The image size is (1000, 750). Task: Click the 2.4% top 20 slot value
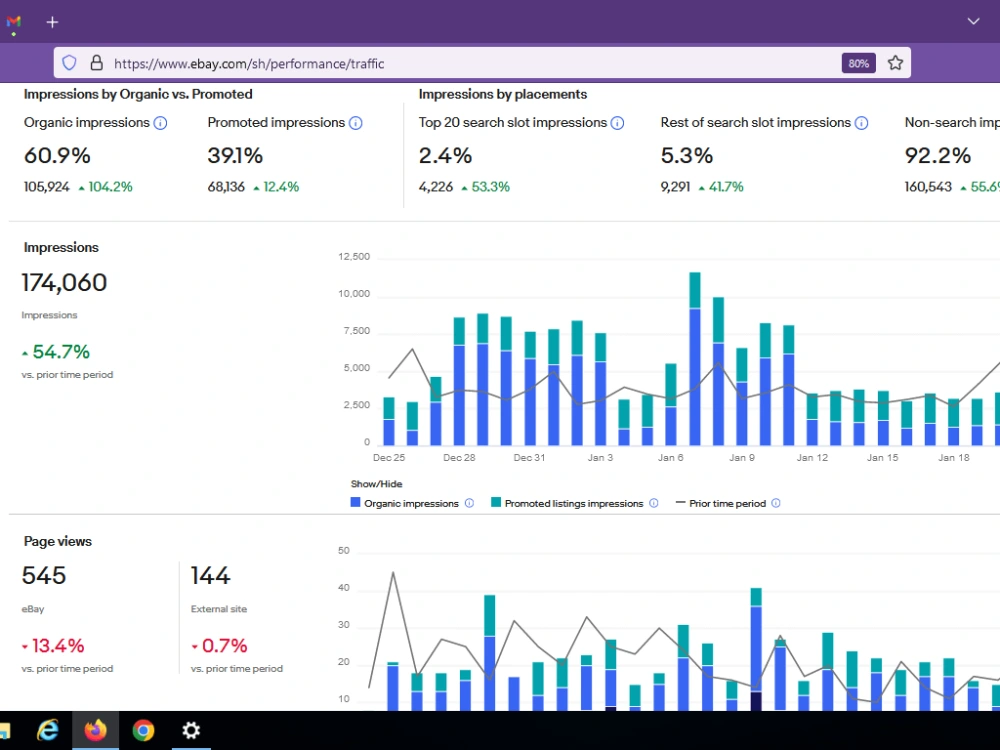[x=445, y=156]
